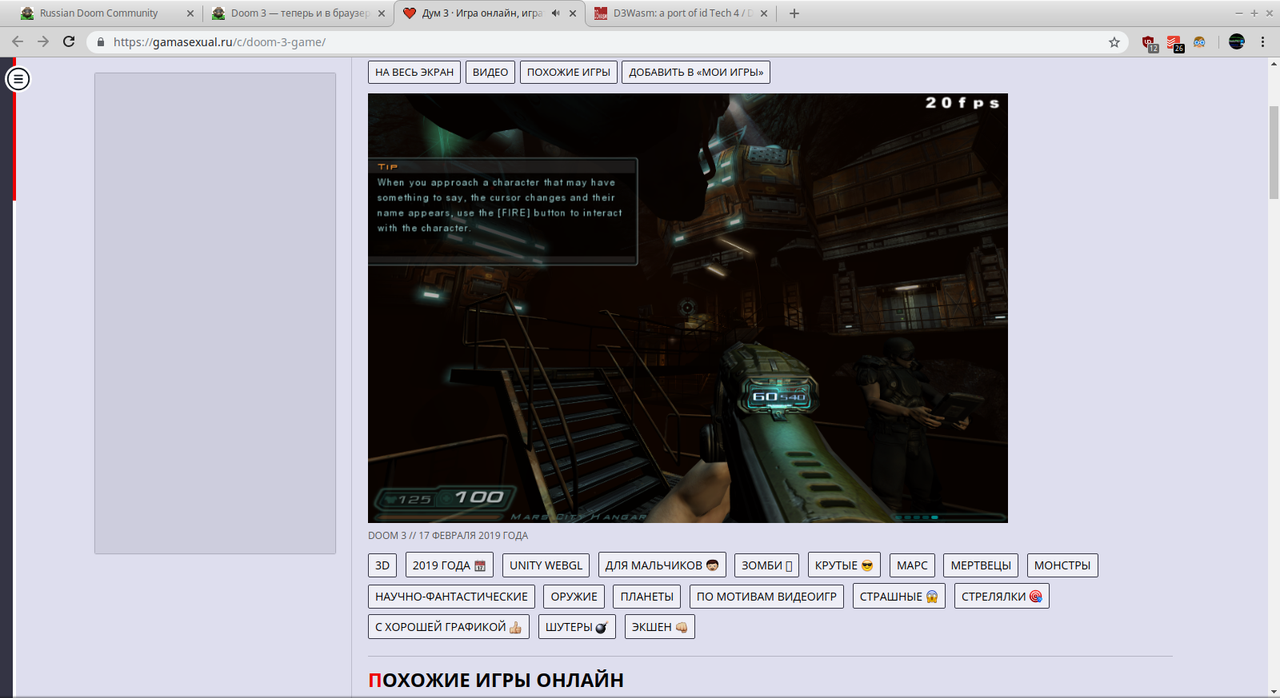Screen dimensions: 1280x698
Task: Open the ДЛЯ МАЛЬЧИКОВ tag
Action: tap(662, 565)
